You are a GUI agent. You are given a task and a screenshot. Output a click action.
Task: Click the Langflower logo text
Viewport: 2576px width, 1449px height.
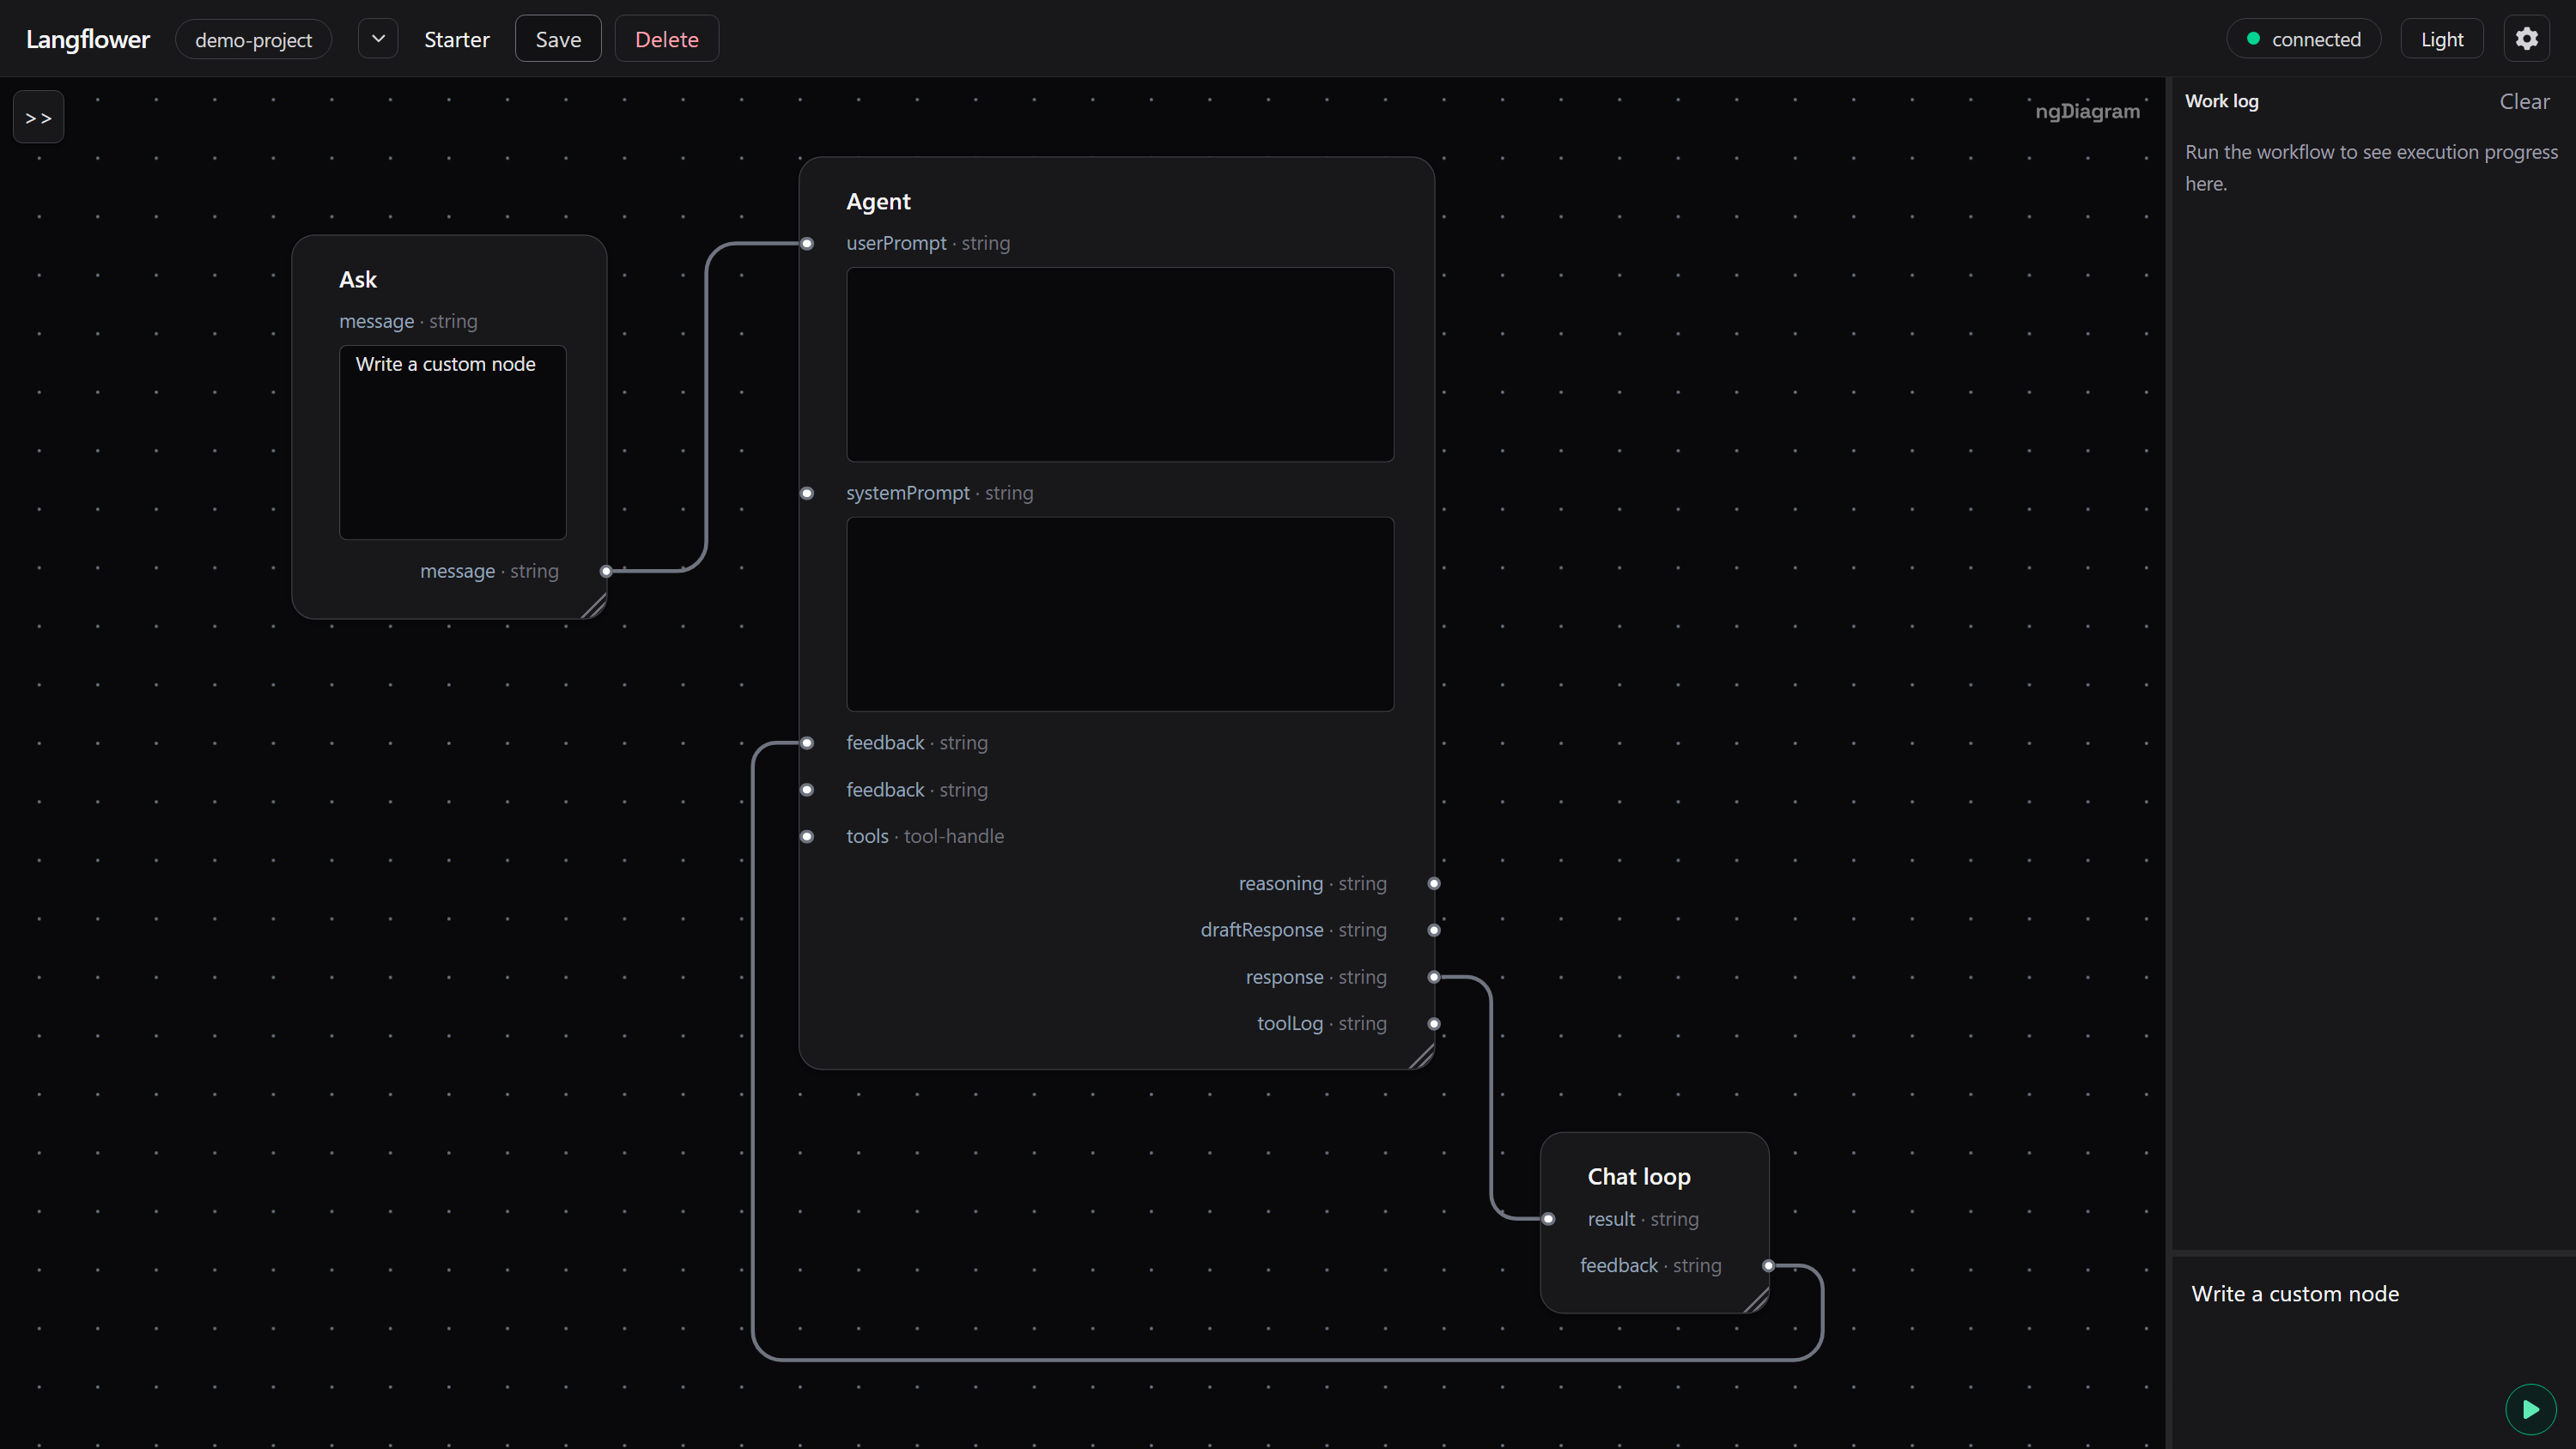coord(88,39)
